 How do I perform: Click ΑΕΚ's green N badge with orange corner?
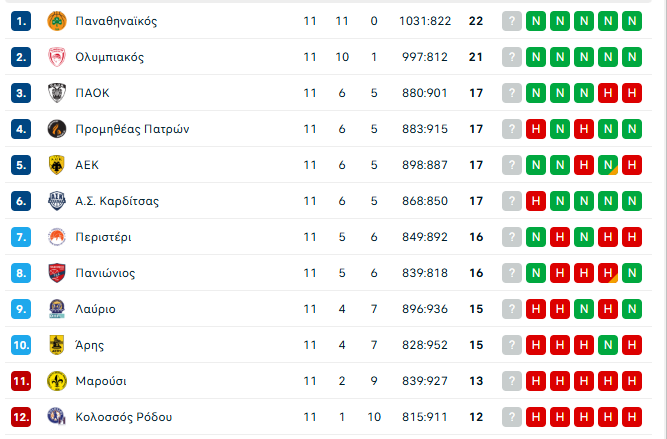click(608, 165)
